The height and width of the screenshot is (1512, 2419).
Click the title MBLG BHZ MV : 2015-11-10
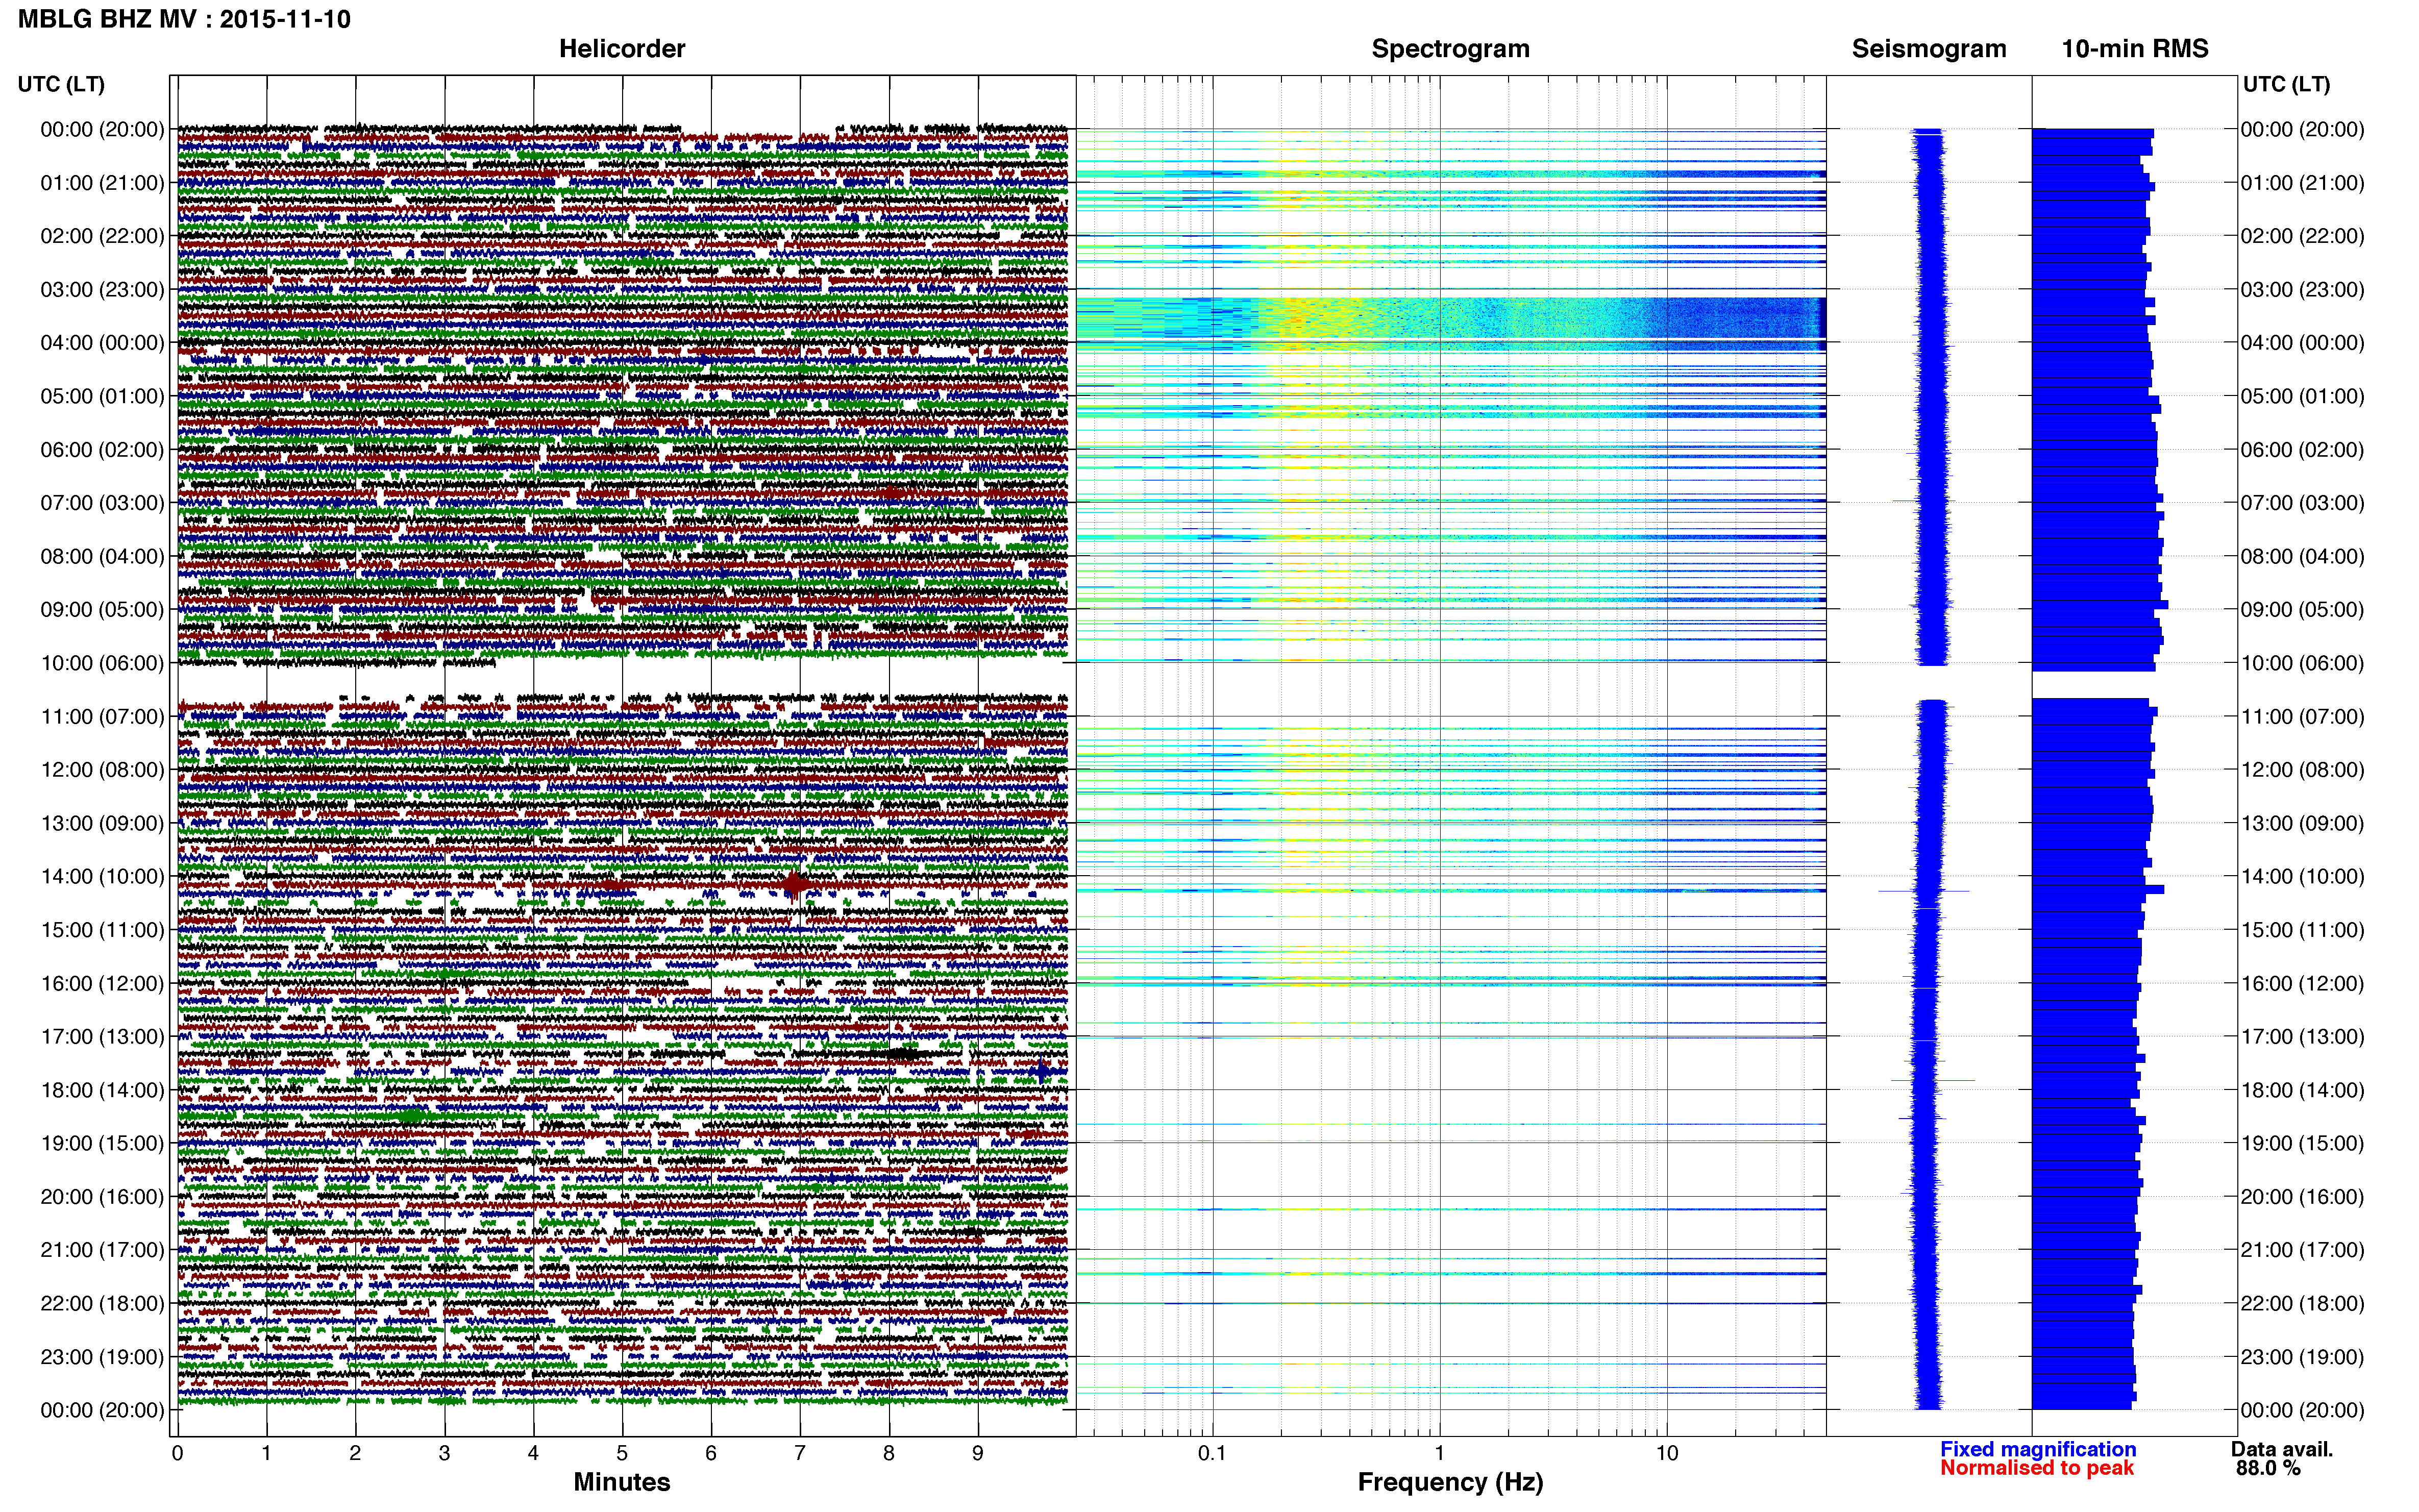[x=185, y=19]
